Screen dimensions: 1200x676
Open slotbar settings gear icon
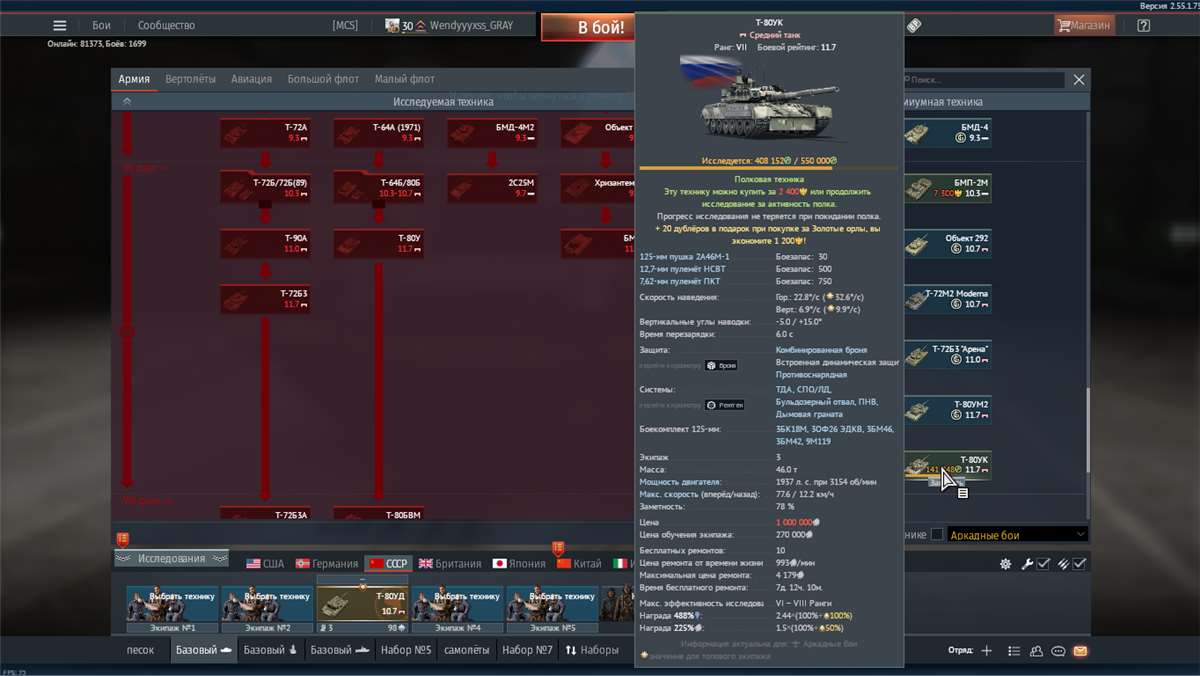pos(1005,564)
